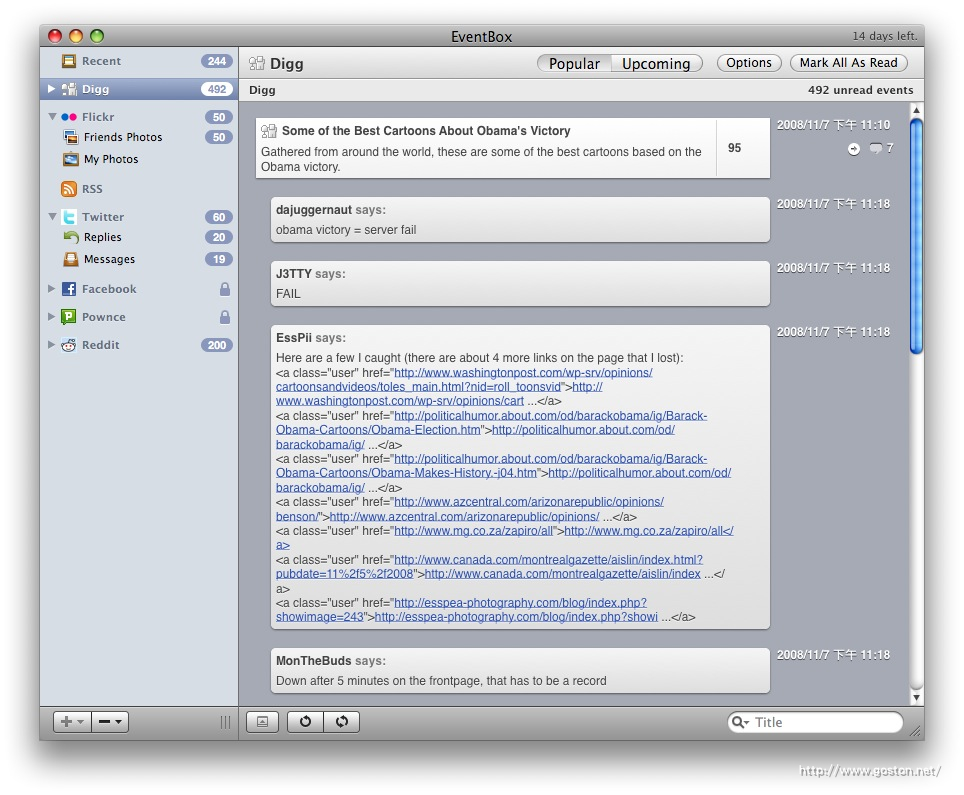Click the Digg icon beside cartoon story title
964x795 pixels.
click(x=269, y=131)
